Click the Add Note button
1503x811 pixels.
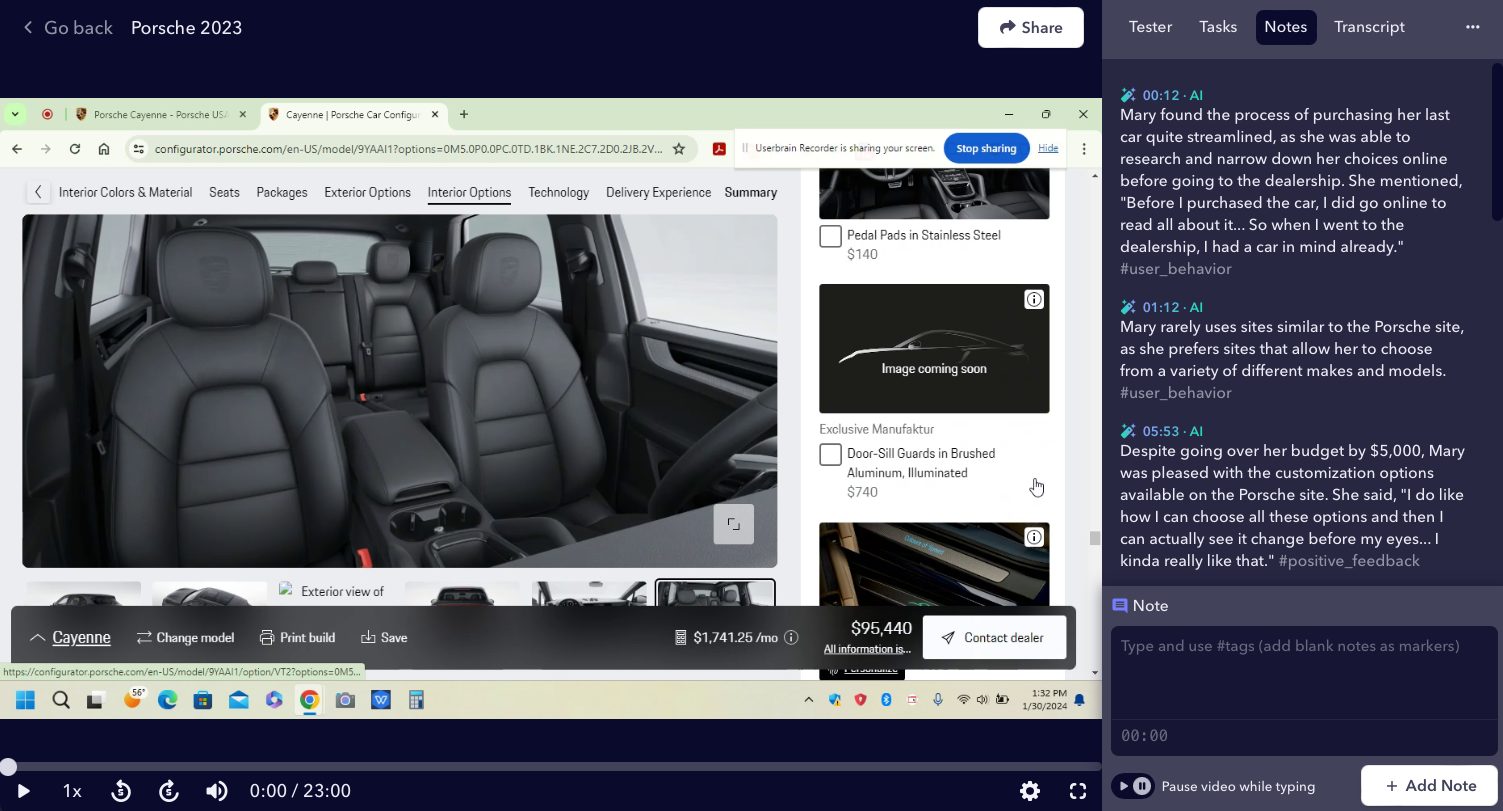tap(1429, 786)
